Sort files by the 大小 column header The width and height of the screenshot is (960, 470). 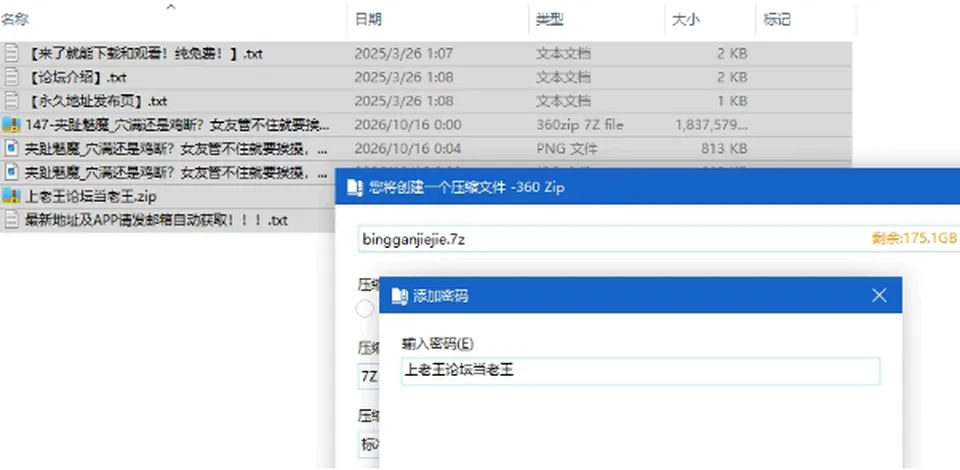(686, 20)
